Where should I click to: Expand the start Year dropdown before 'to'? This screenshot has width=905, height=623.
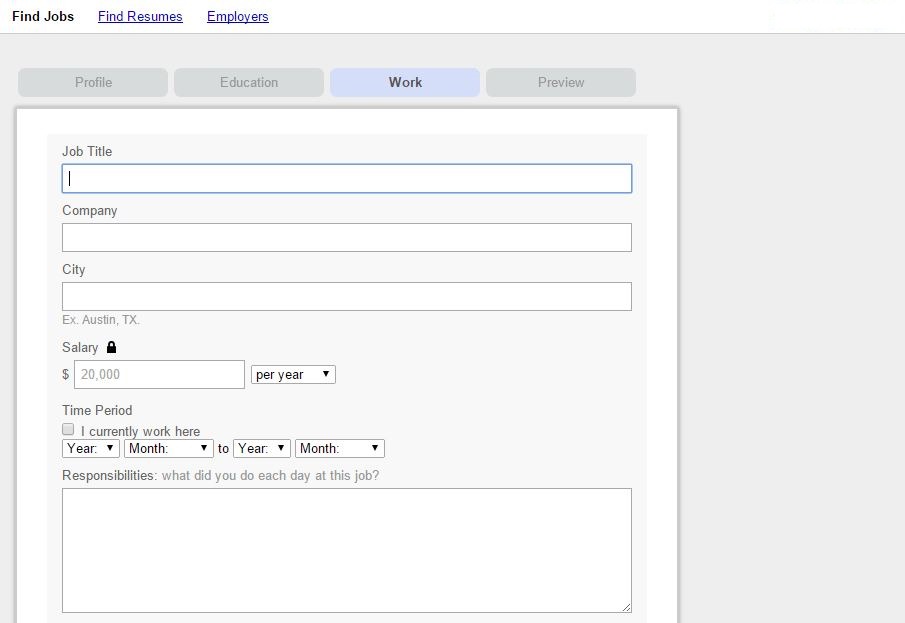[91, 448]
